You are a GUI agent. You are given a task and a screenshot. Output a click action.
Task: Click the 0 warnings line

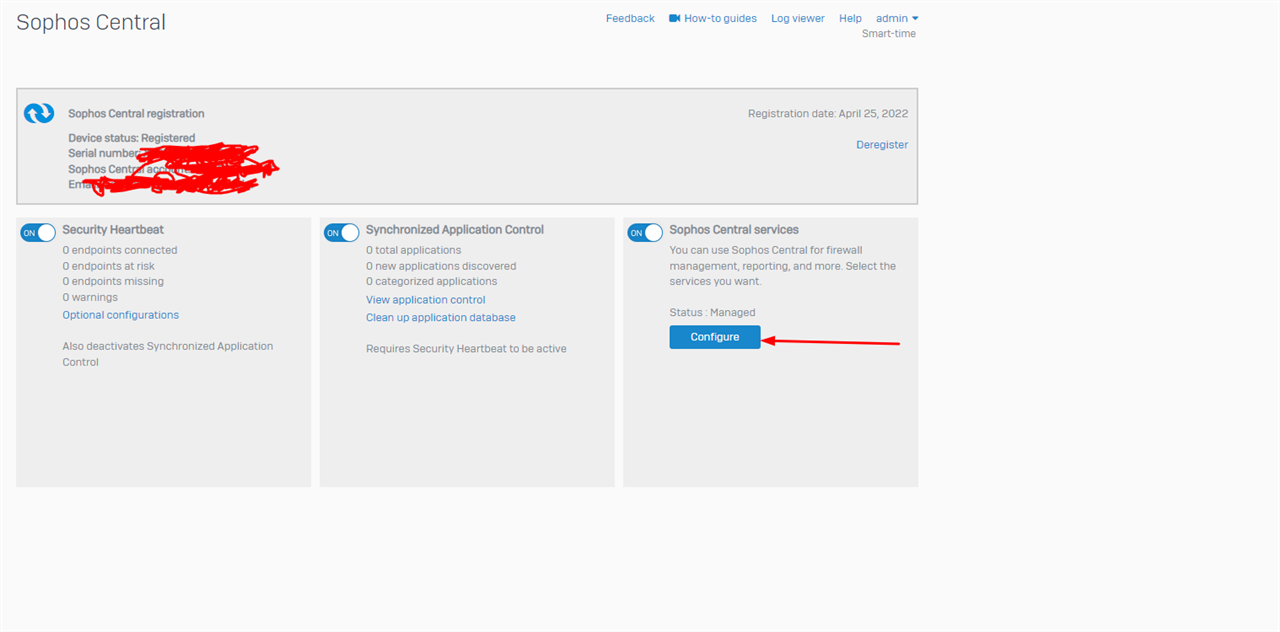[90, 298]
